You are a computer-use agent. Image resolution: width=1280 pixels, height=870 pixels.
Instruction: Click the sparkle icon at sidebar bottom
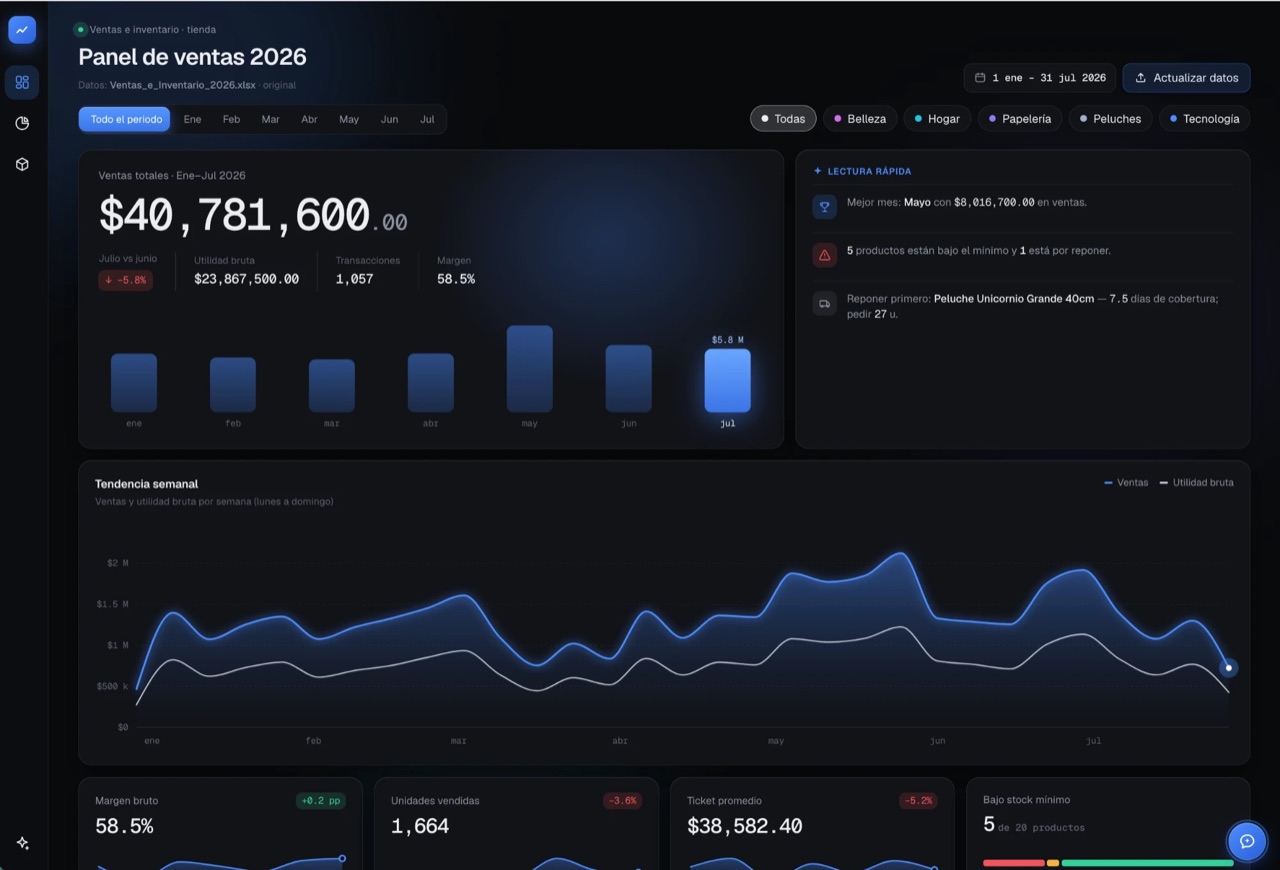[x=22, y=843]
